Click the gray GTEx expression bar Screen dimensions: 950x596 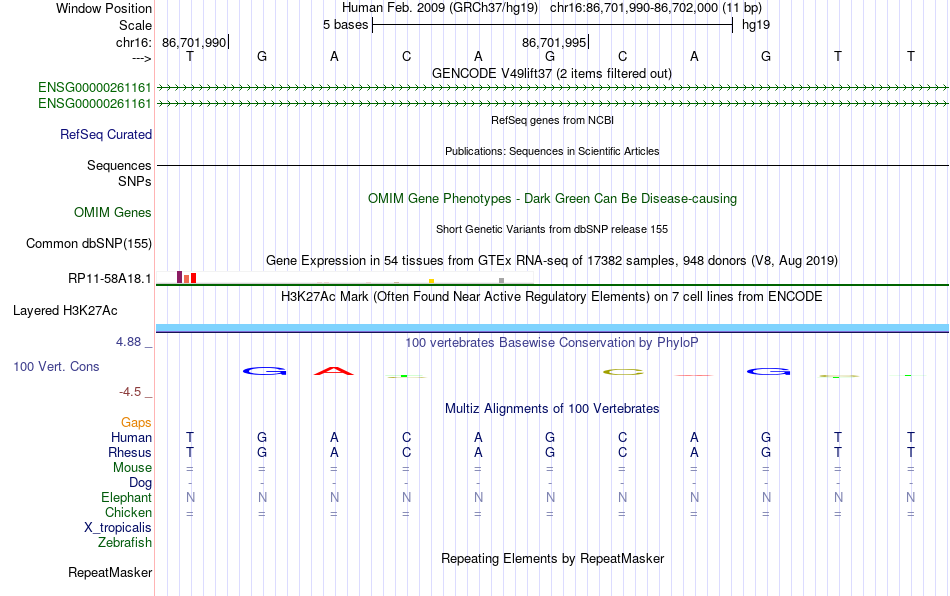[502, 280]
